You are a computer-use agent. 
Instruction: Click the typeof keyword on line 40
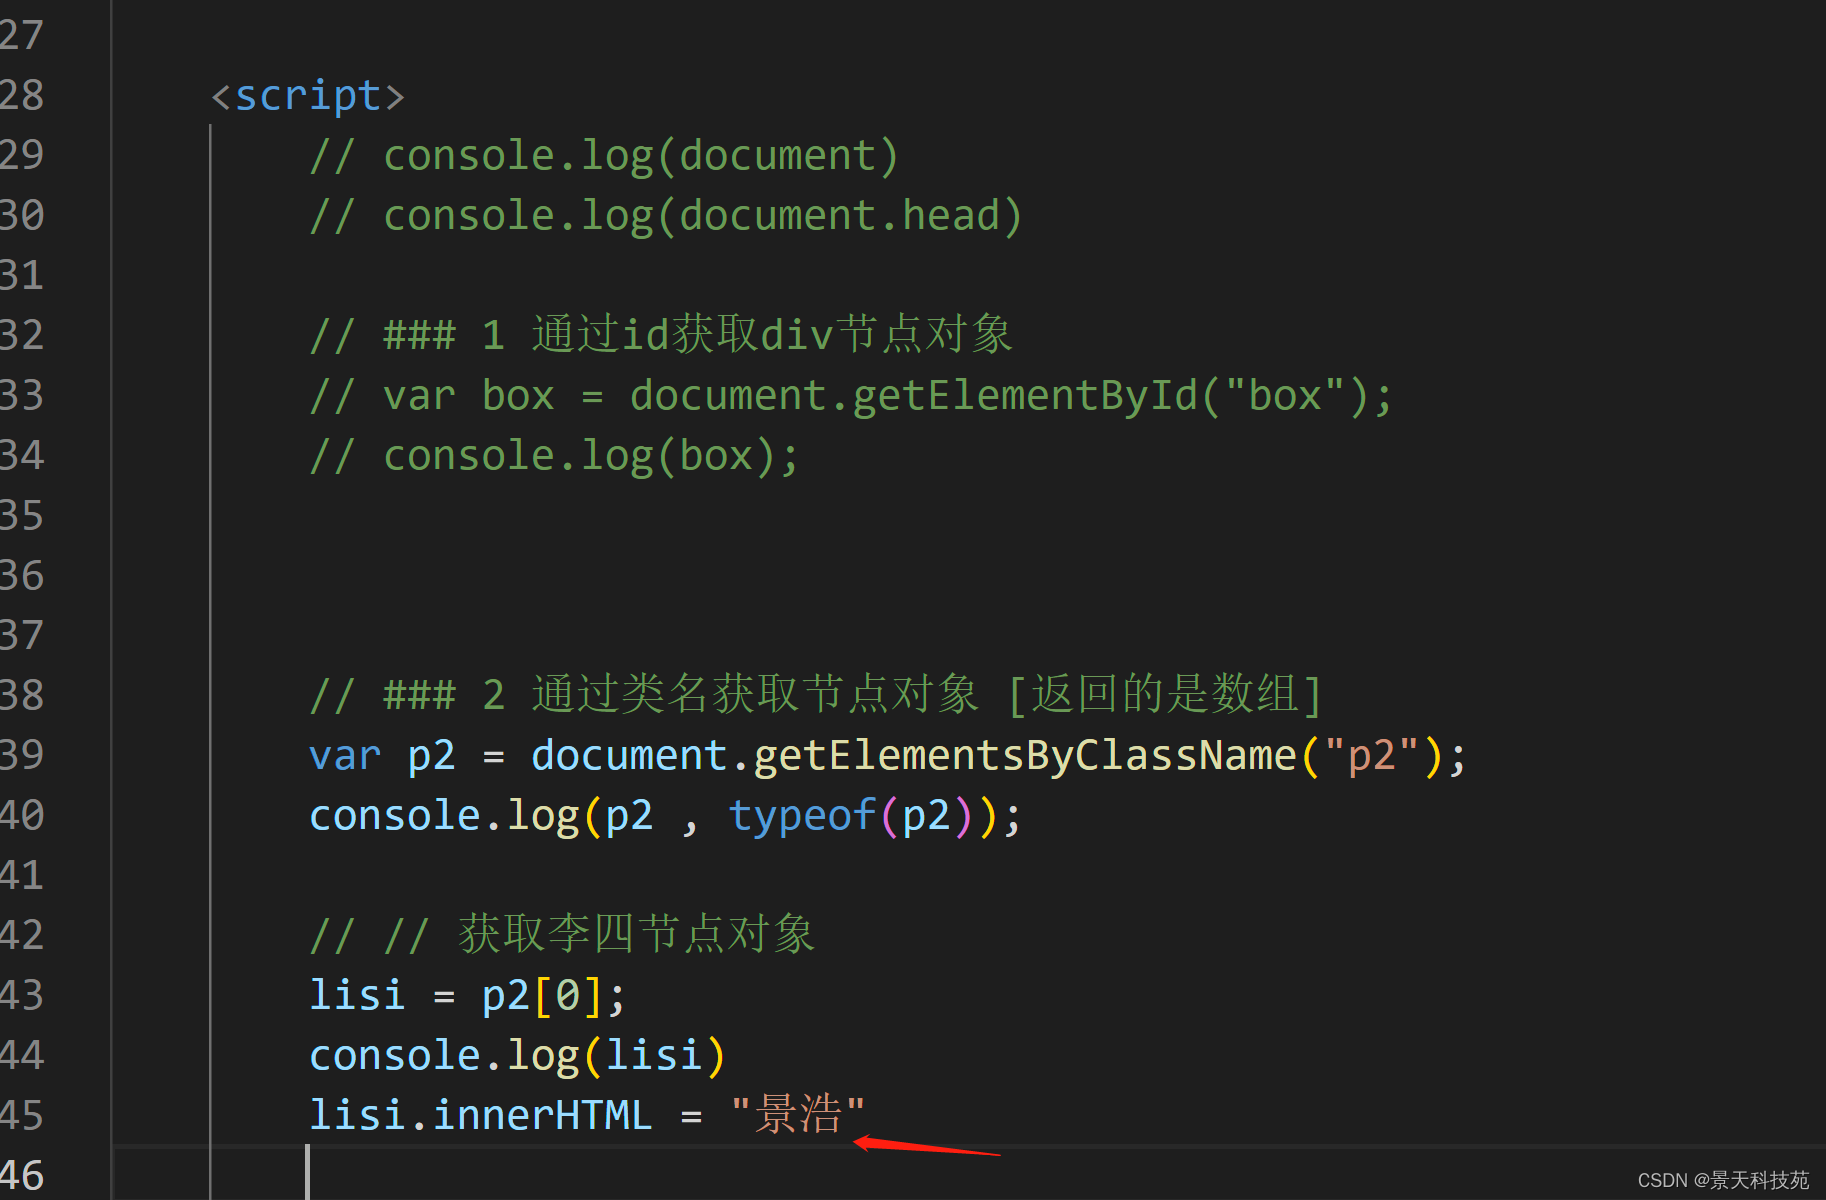[802, 816]
